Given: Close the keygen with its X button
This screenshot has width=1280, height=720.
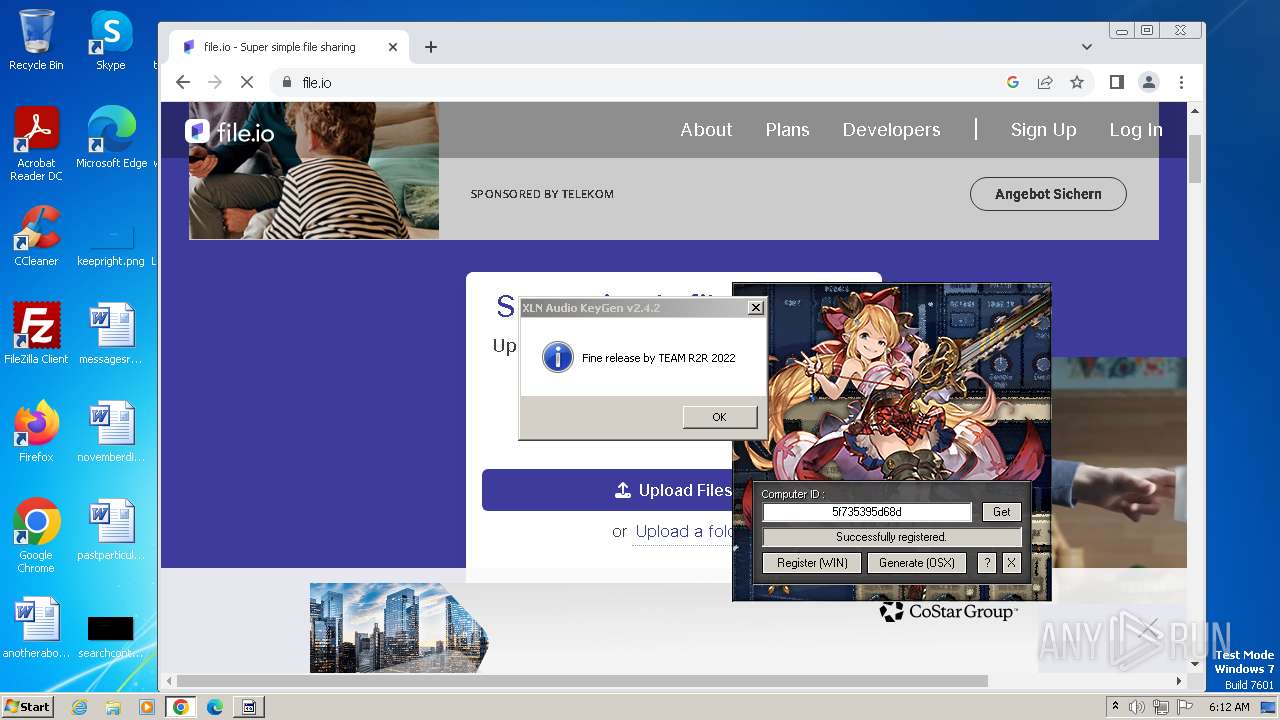Looking at the screenshot, I should (x=1011, y=563).
